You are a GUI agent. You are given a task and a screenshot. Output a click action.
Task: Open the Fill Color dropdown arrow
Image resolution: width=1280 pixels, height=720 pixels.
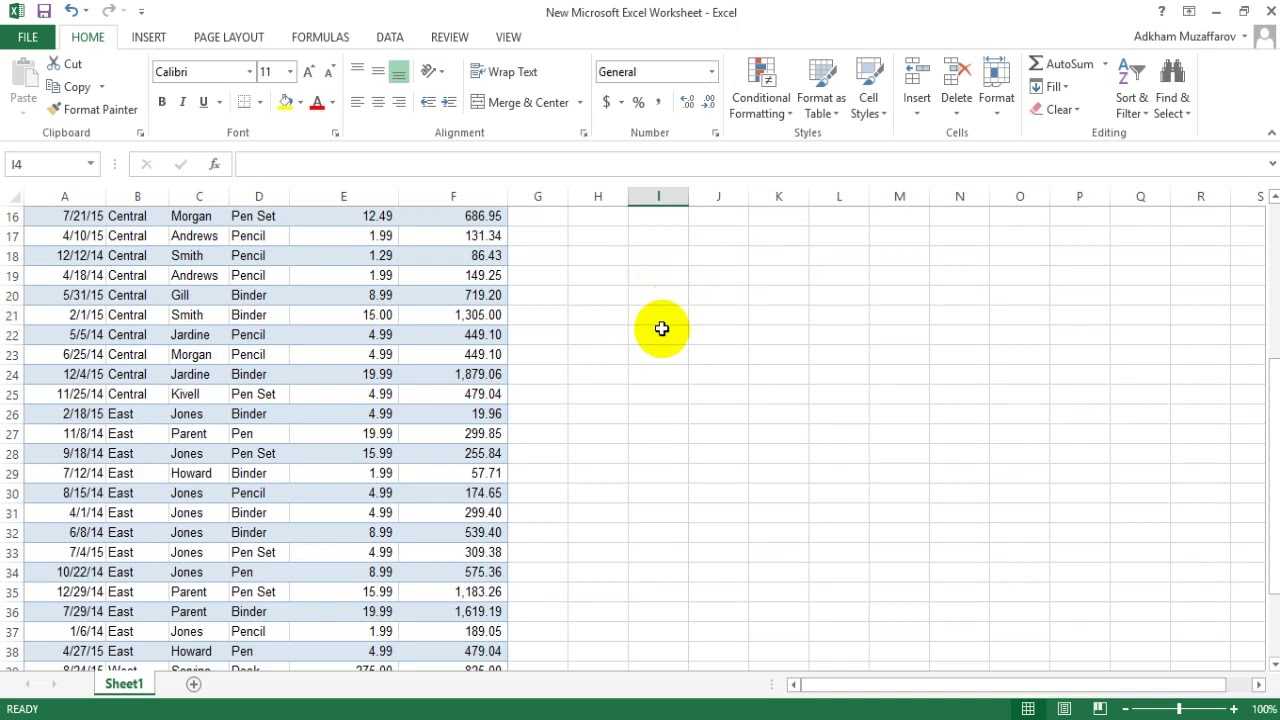coord(300,102)
